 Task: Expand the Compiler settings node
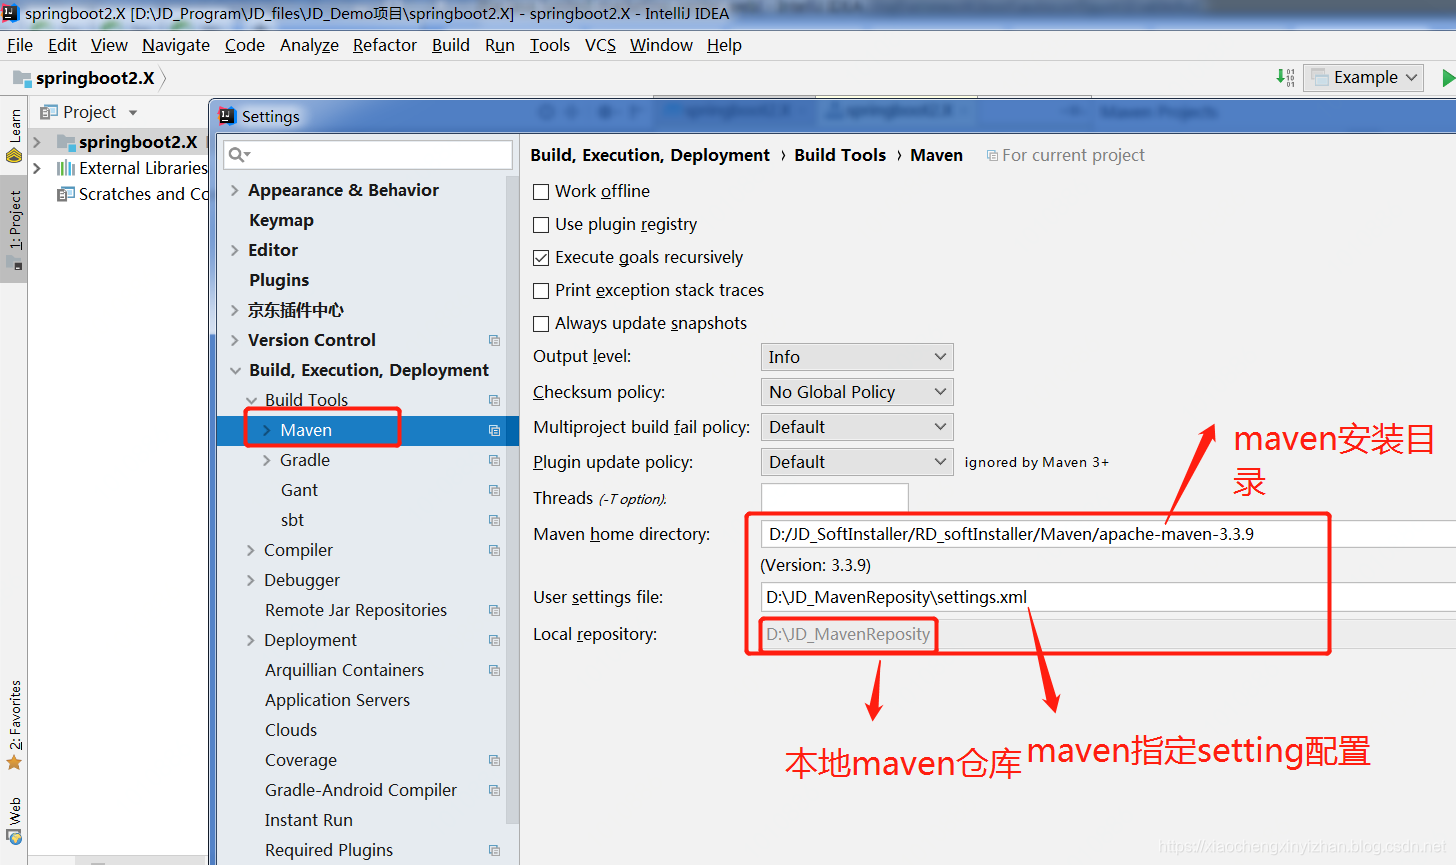coord(251,550)
